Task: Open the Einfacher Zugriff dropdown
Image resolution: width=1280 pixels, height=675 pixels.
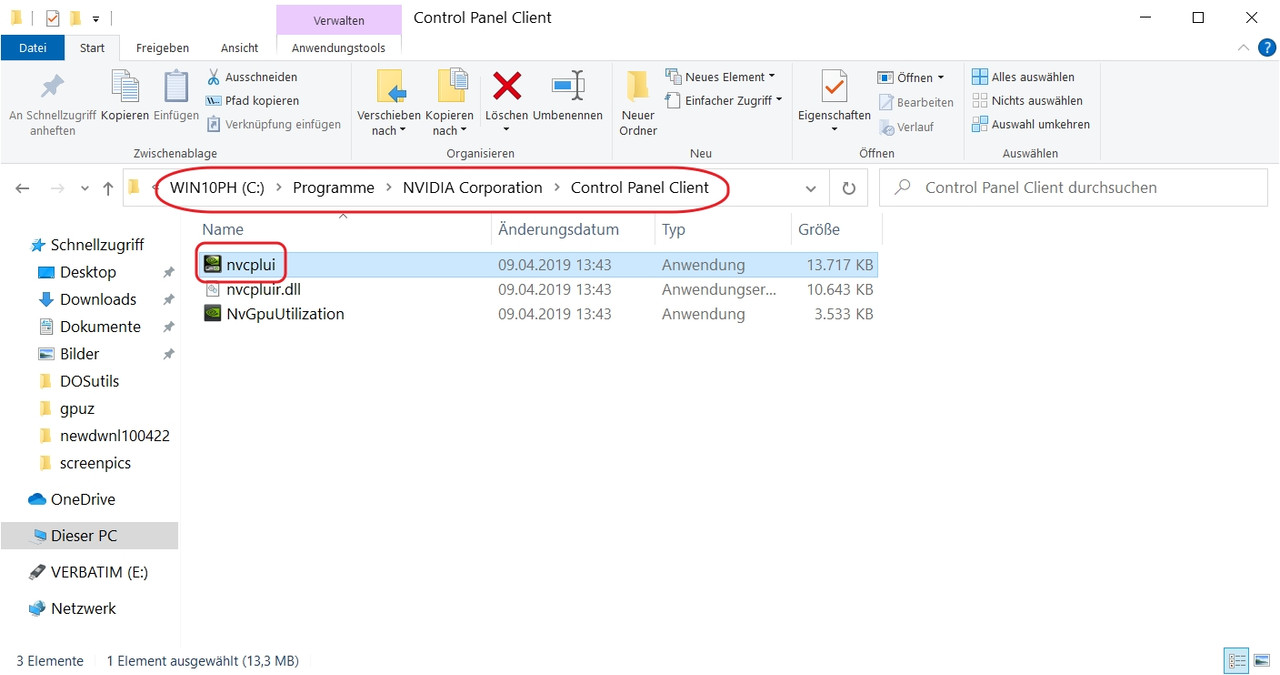Action: (723, 101)
